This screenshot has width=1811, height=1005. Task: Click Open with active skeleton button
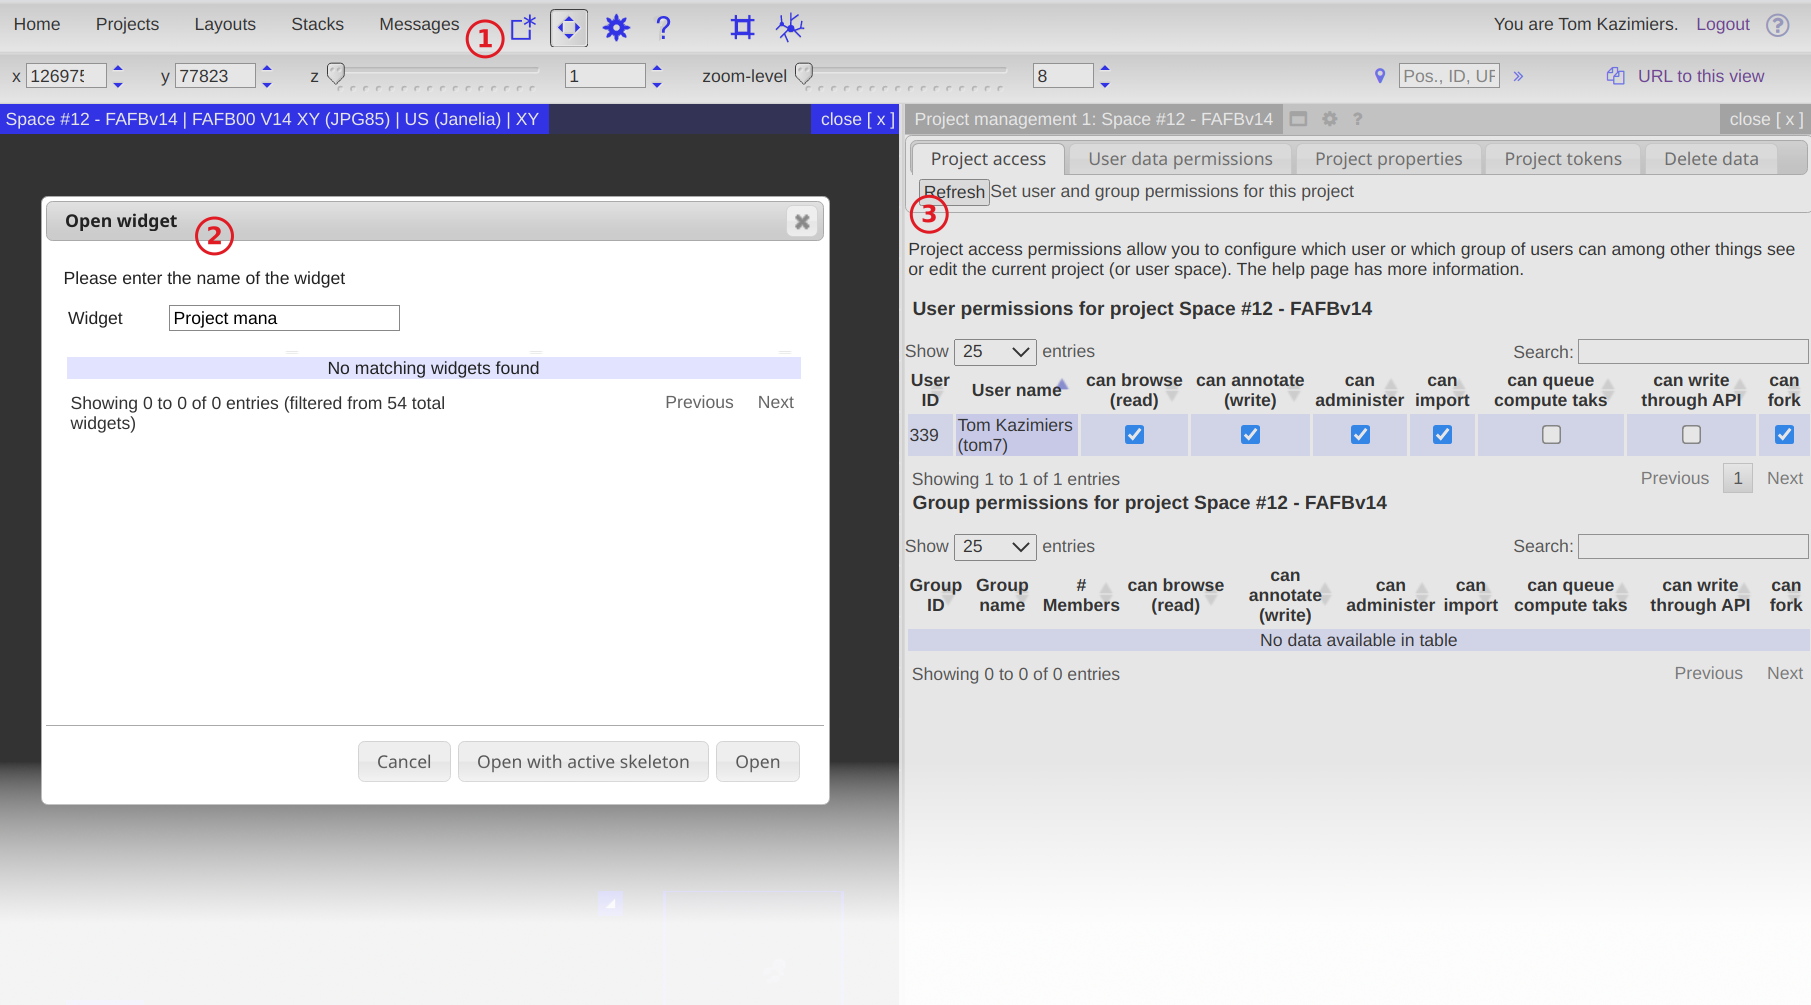point(583,762)
